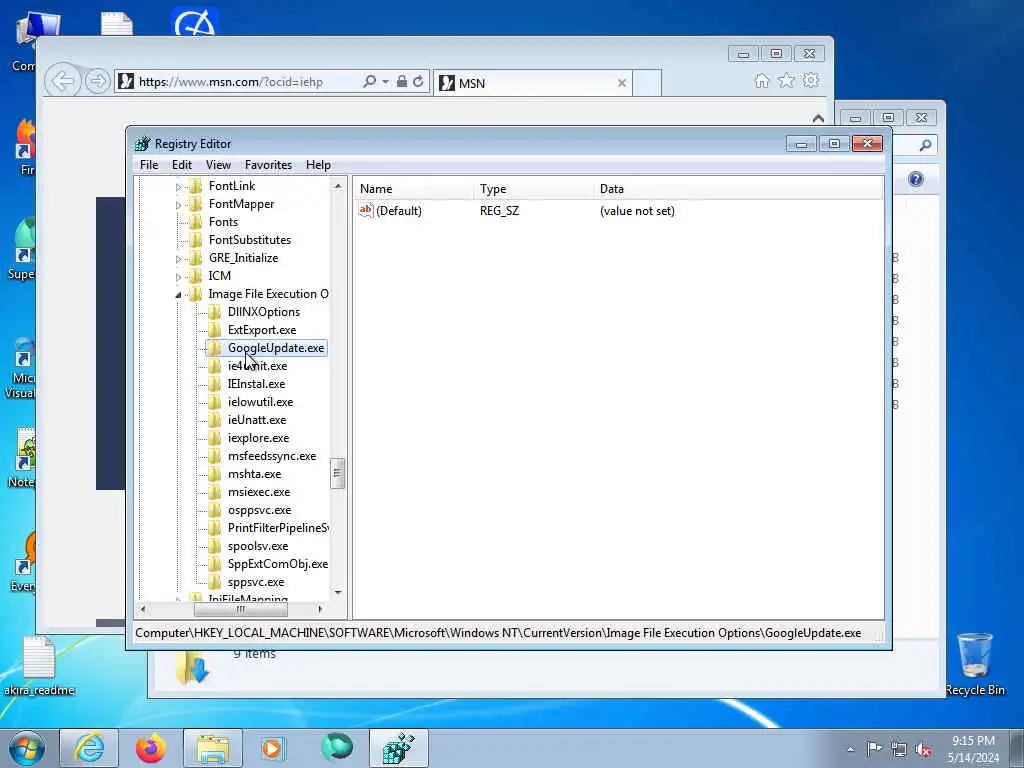Click the Data column header

coord(739,189)
